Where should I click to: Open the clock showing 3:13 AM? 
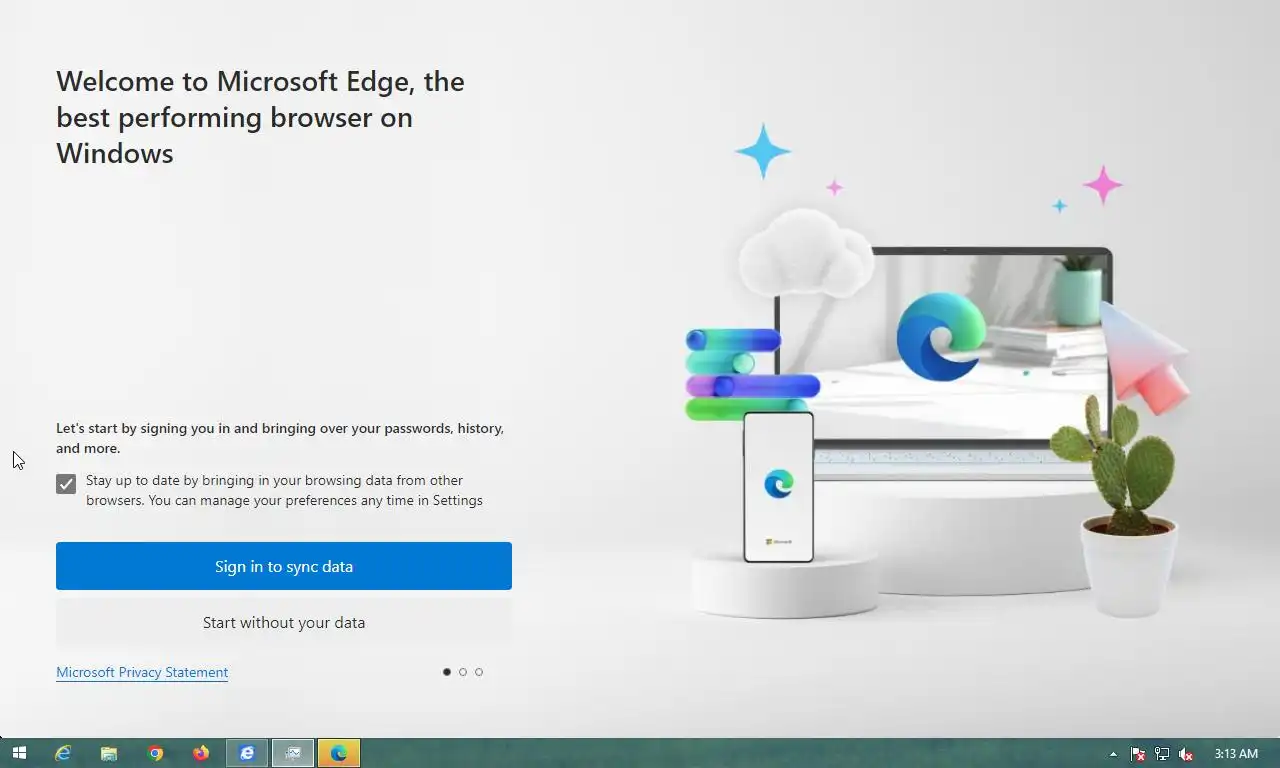coord(1236,753)
